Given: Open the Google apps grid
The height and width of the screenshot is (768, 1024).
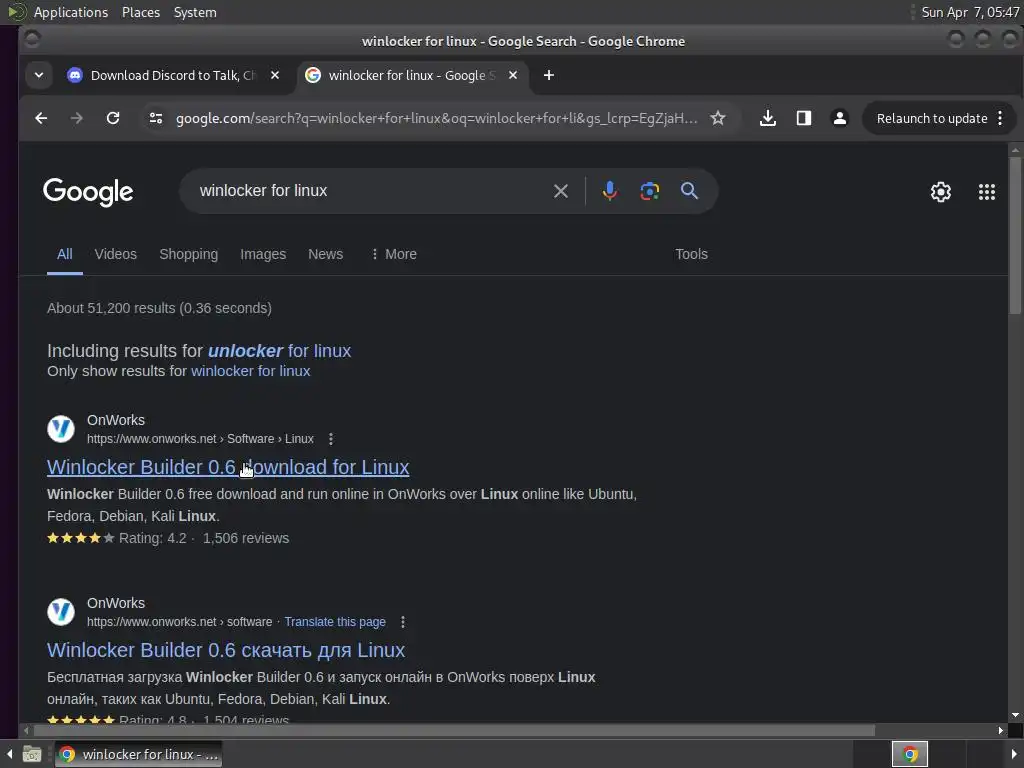Looking at the screenshot, I should tap(987, 191).
